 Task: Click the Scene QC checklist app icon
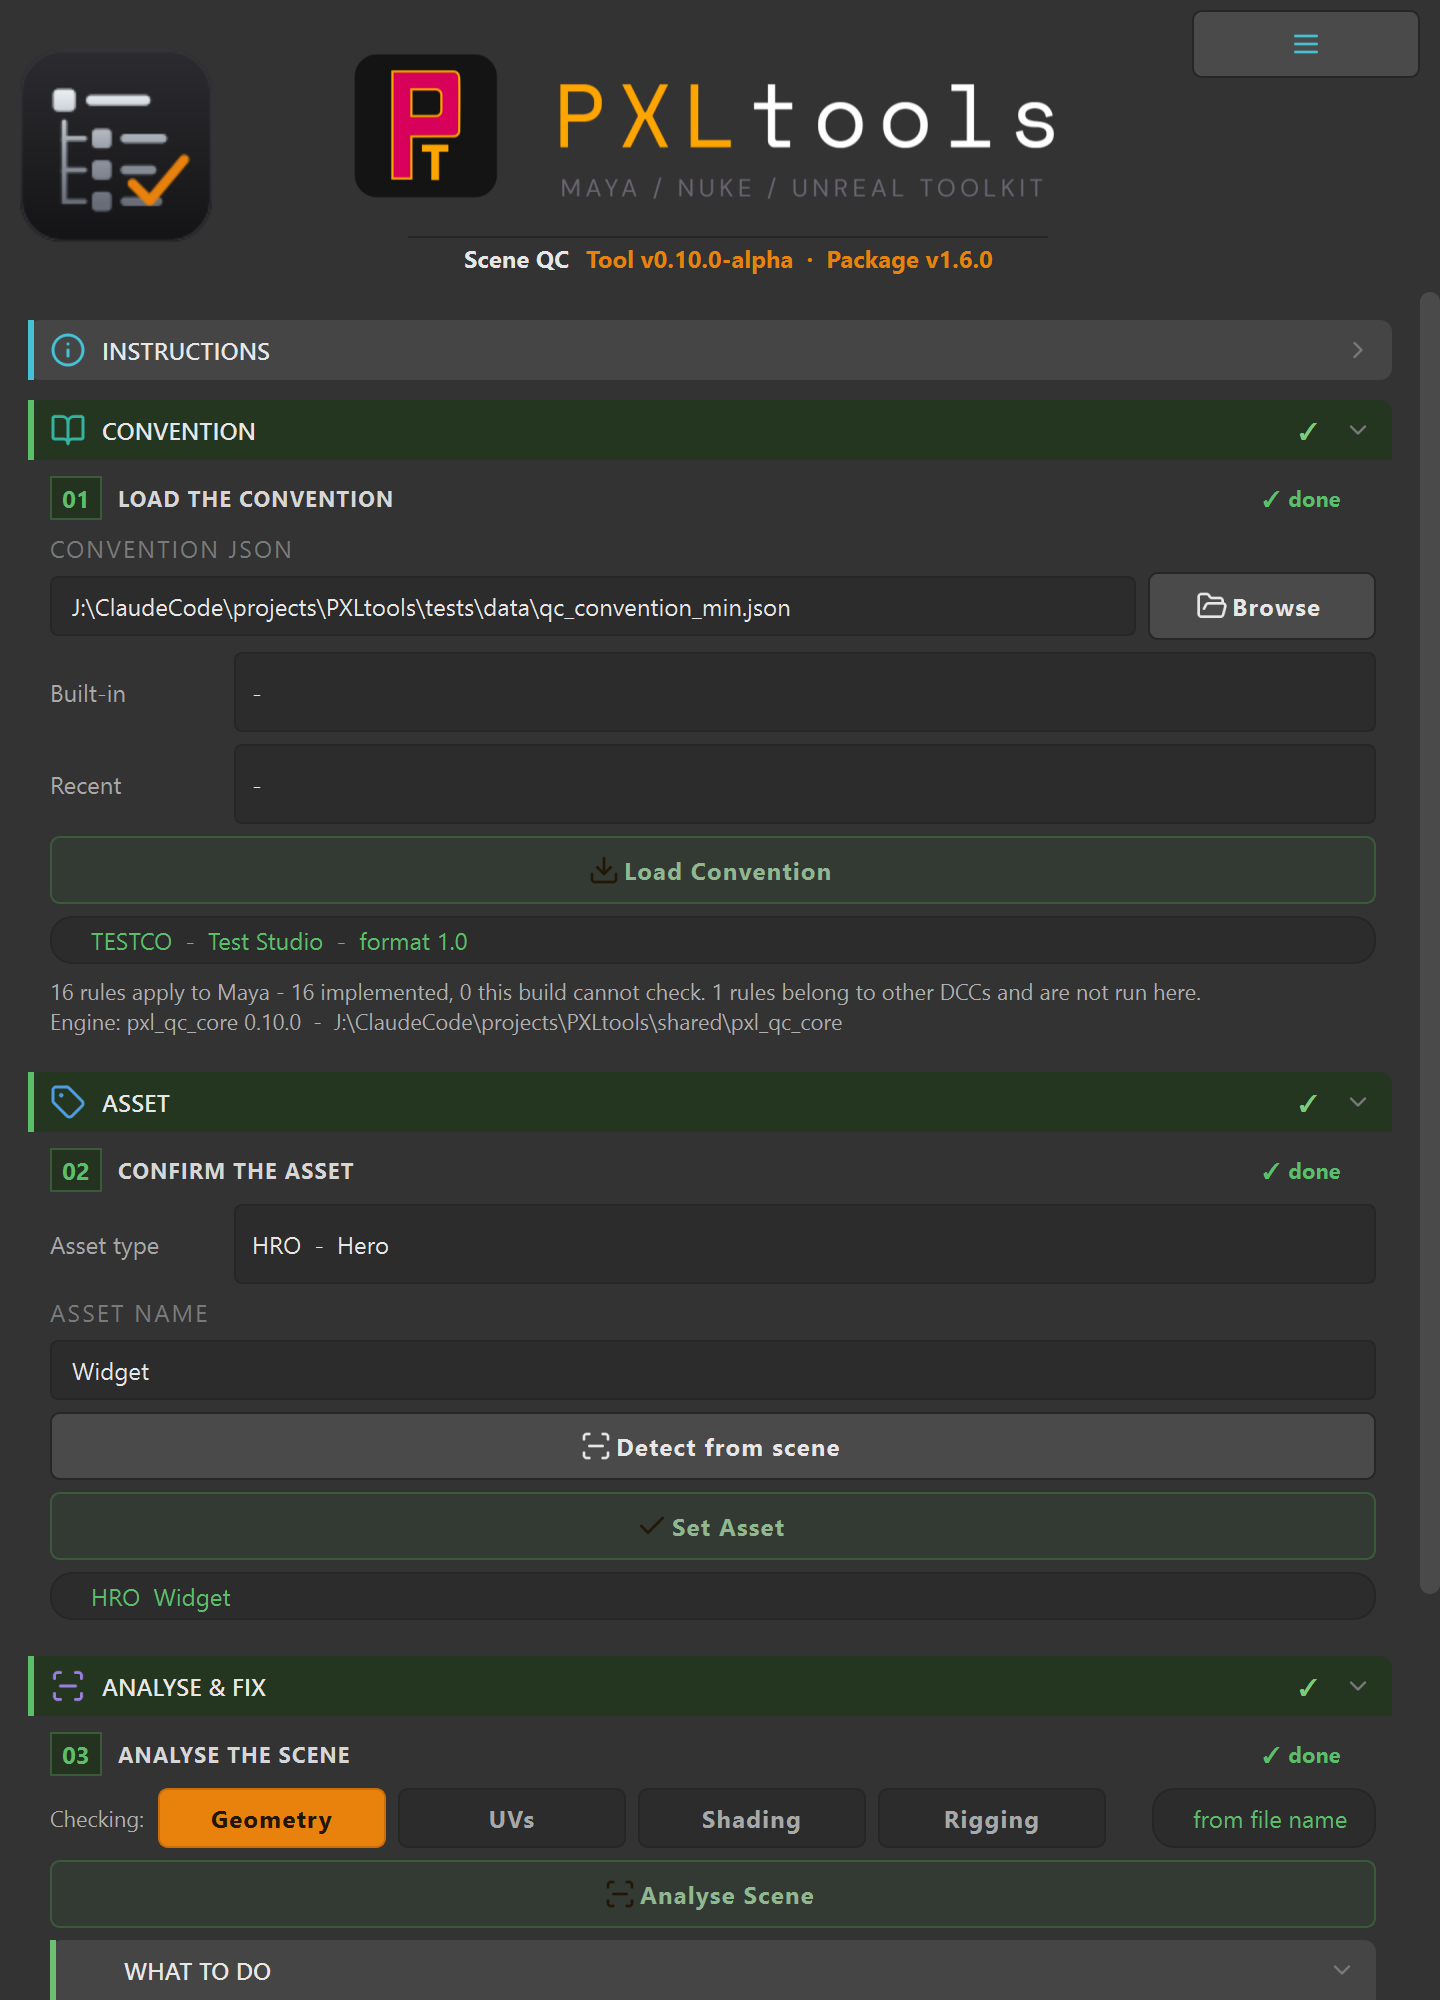116,146
